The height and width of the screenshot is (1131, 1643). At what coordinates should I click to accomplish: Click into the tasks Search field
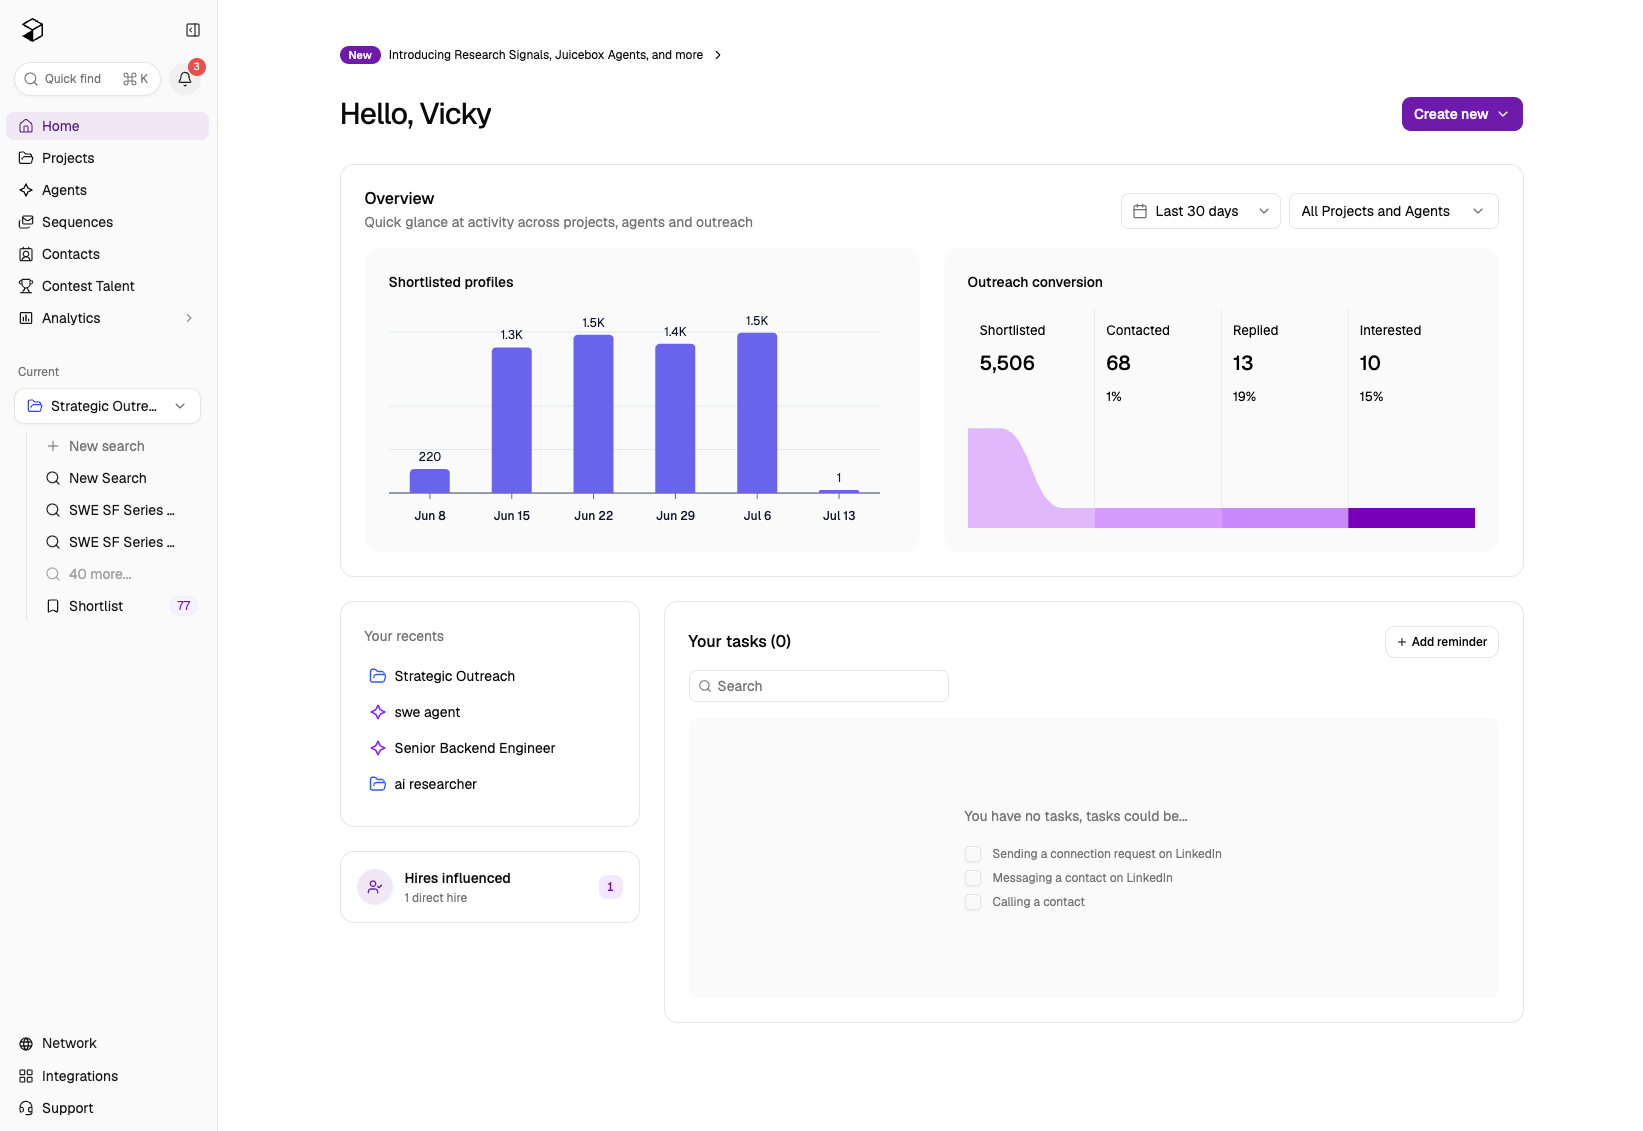tap(818, 686)
